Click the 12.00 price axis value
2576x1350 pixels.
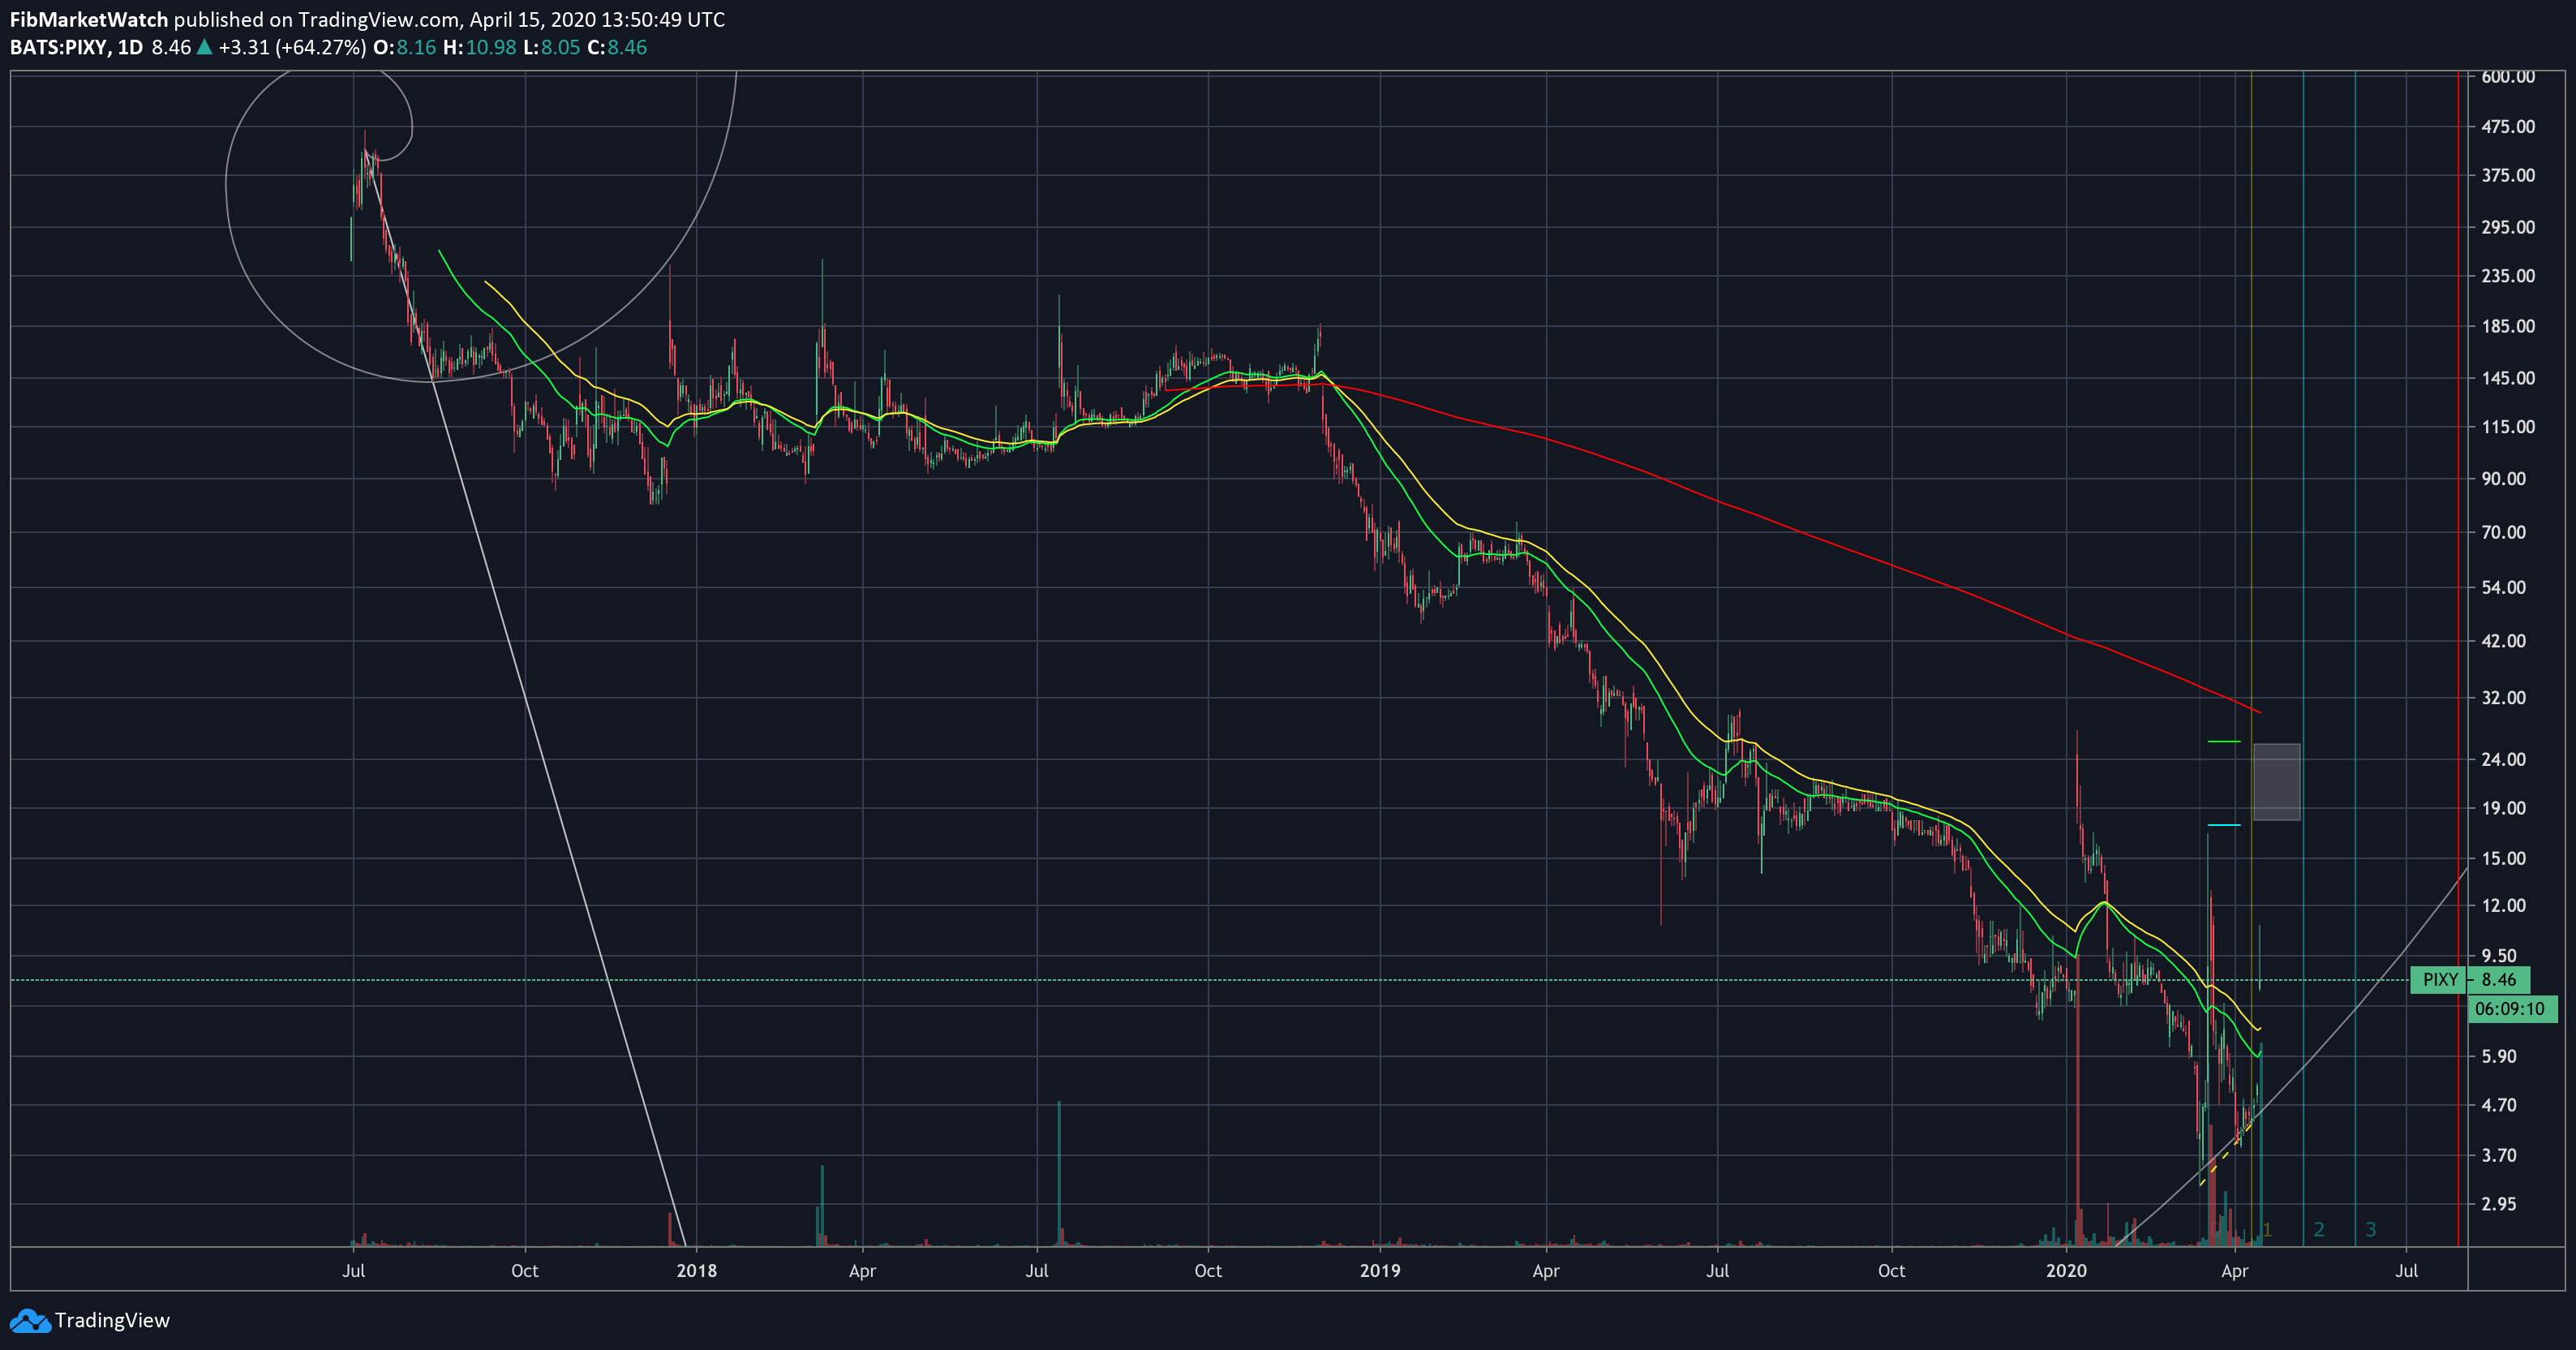2503,906
